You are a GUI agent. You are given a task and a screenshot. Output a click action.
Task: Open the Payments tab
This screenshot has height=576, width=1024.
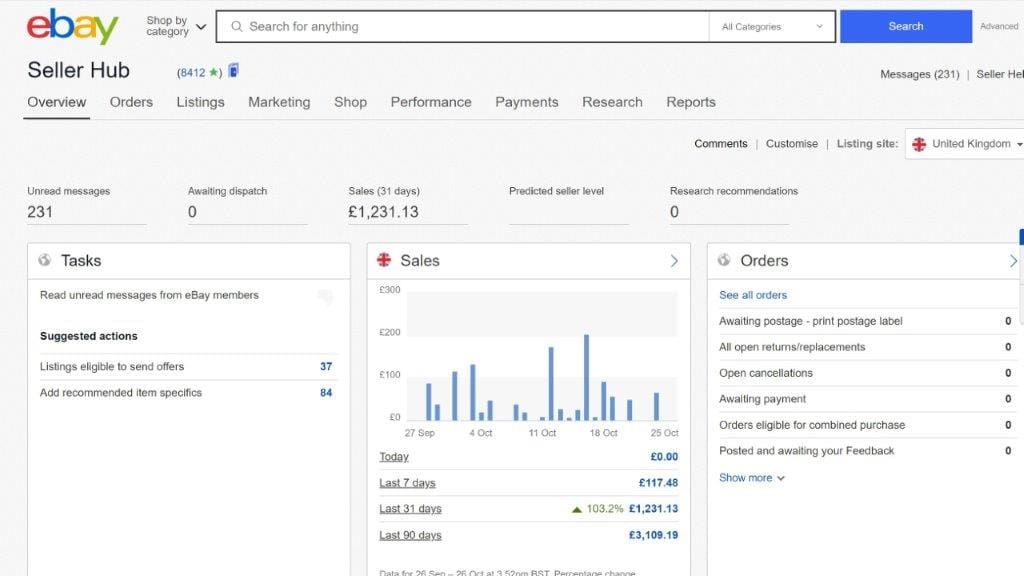coord(527,102)
